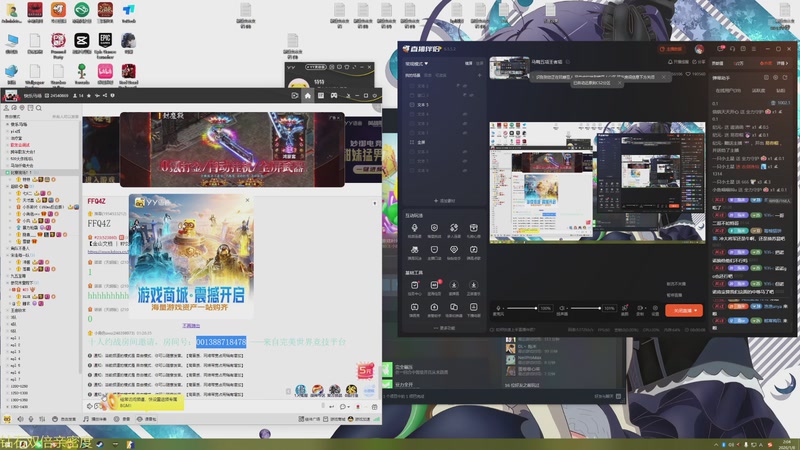Toggle visibility eye of the 文本 3 source

465,123
